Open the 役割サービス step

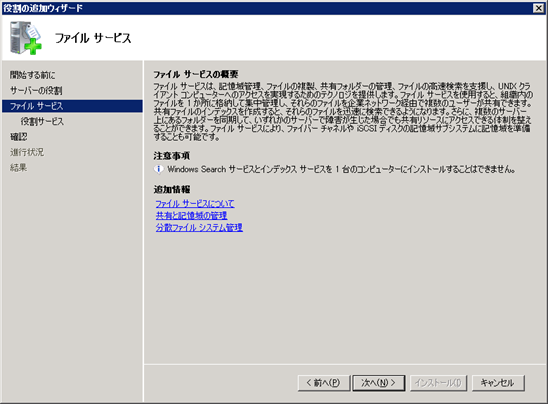click(42, 122)
